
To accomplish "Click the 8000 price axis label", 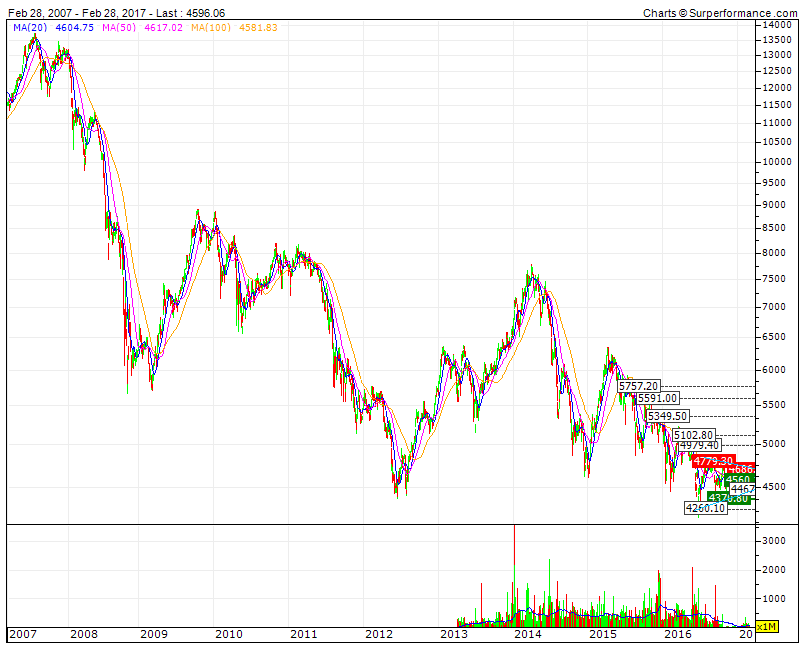I will click(x=775, y=253).
